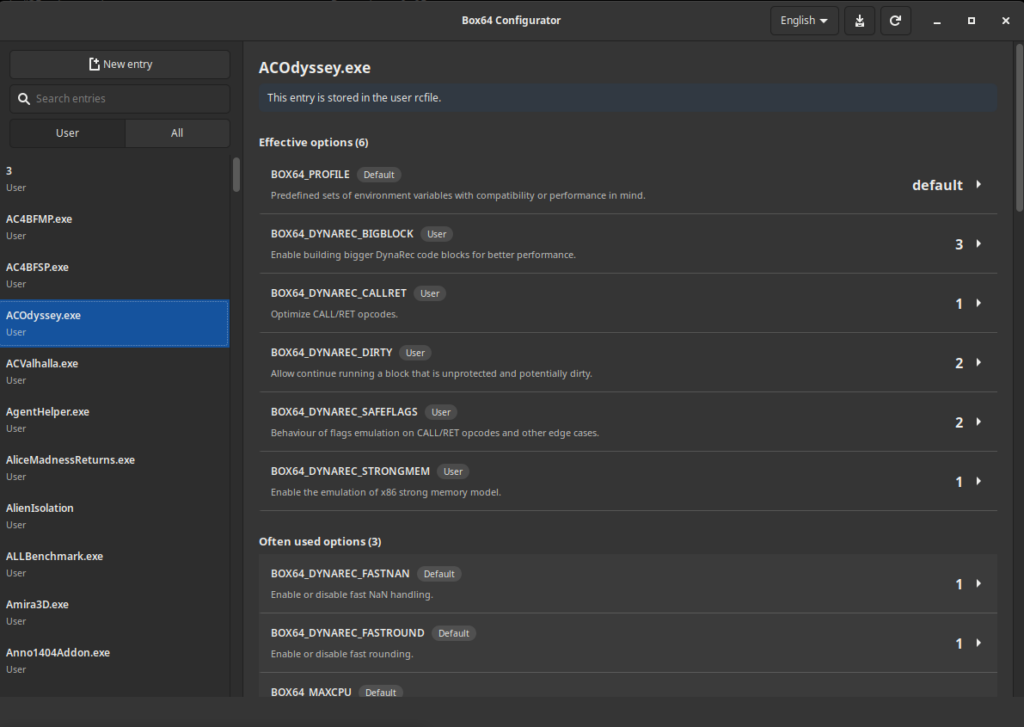Maximize the Box64 Configurator window
1024x727 pixels.
(x=971, y=21)
